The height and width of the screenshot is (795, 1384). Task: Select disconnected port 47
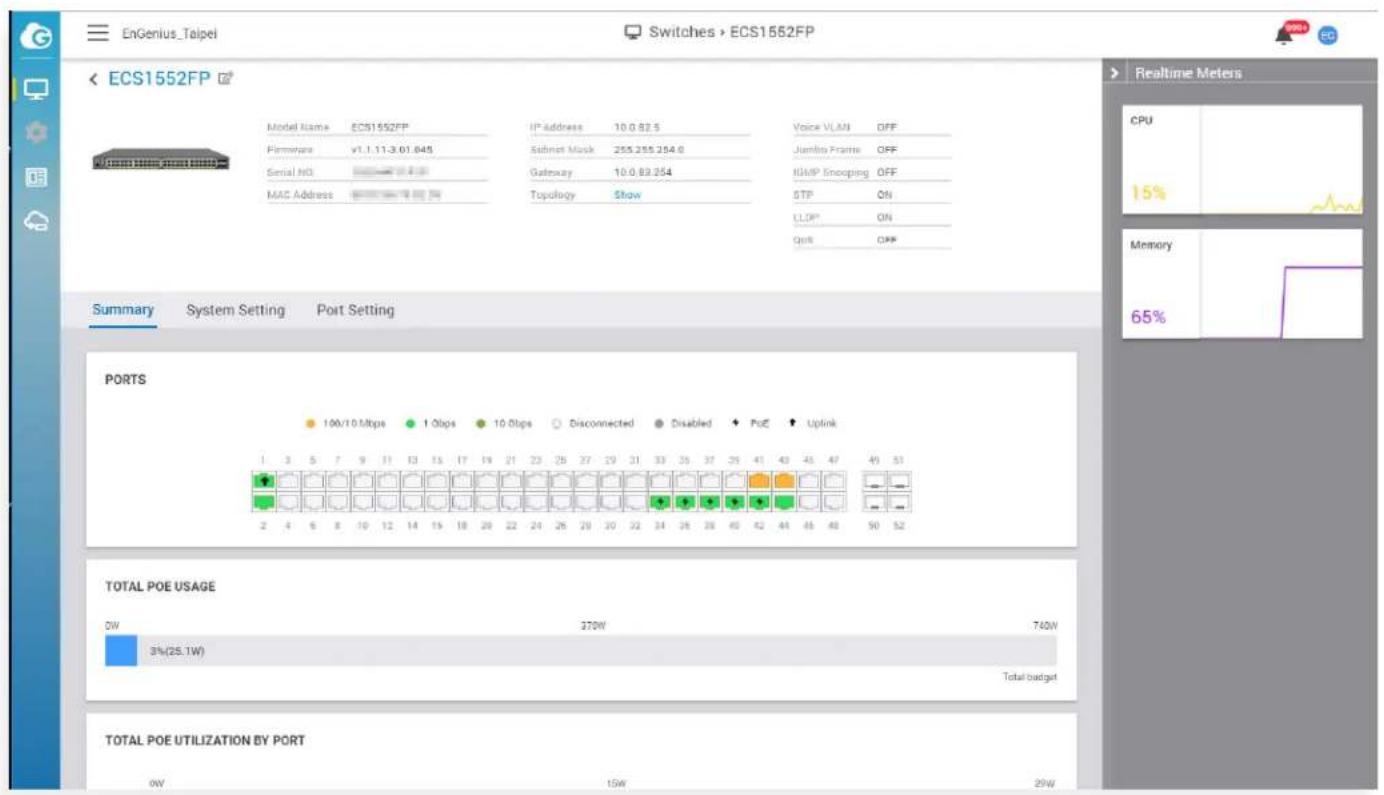[834, 481]
